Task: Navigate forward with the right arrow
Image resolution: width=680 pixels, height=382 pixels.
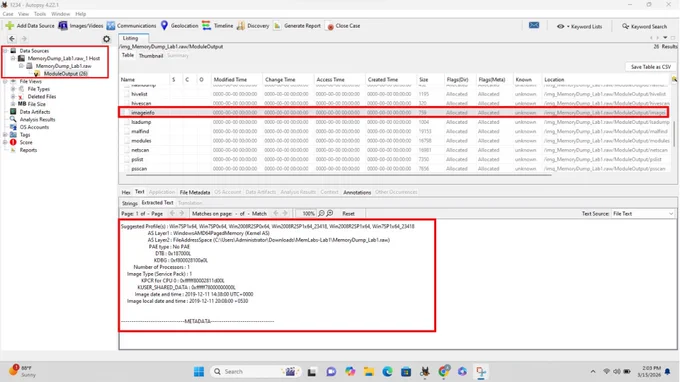Action: (x=24, y=39)
